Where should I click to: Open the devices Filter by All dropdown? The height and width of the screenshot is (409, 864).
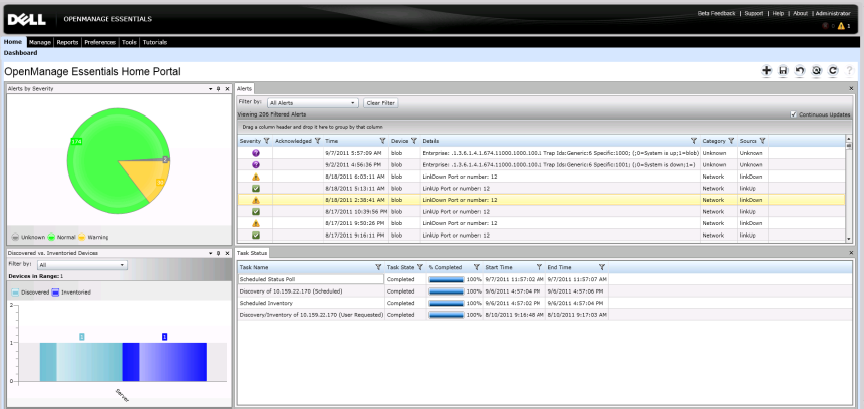point(82,265)
